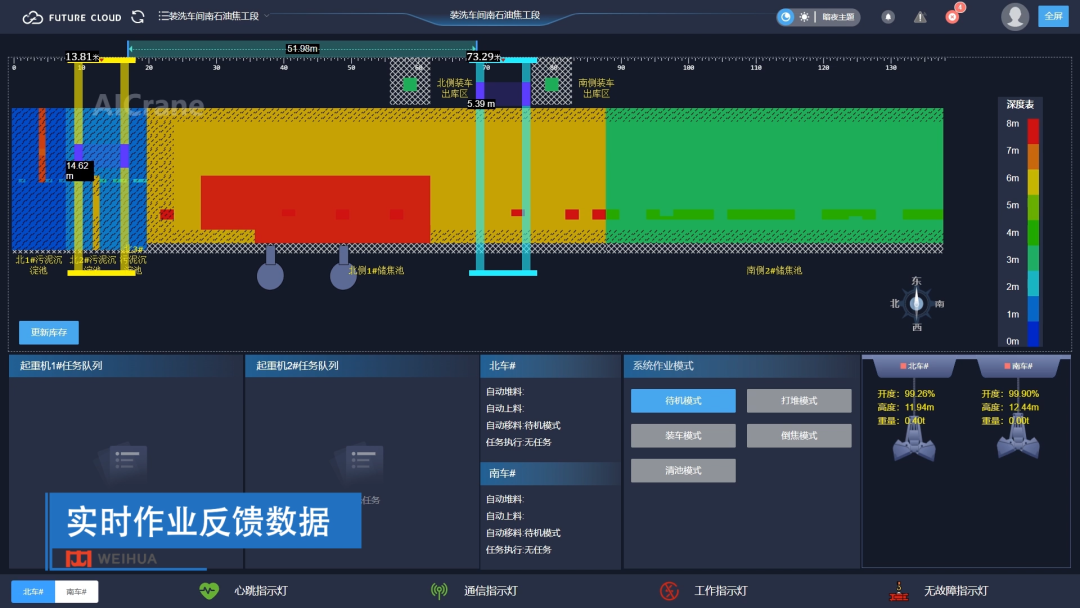The image size is (1080, 608).
Task: Open the warning triangle alerts icon
Action: [920, 17]
